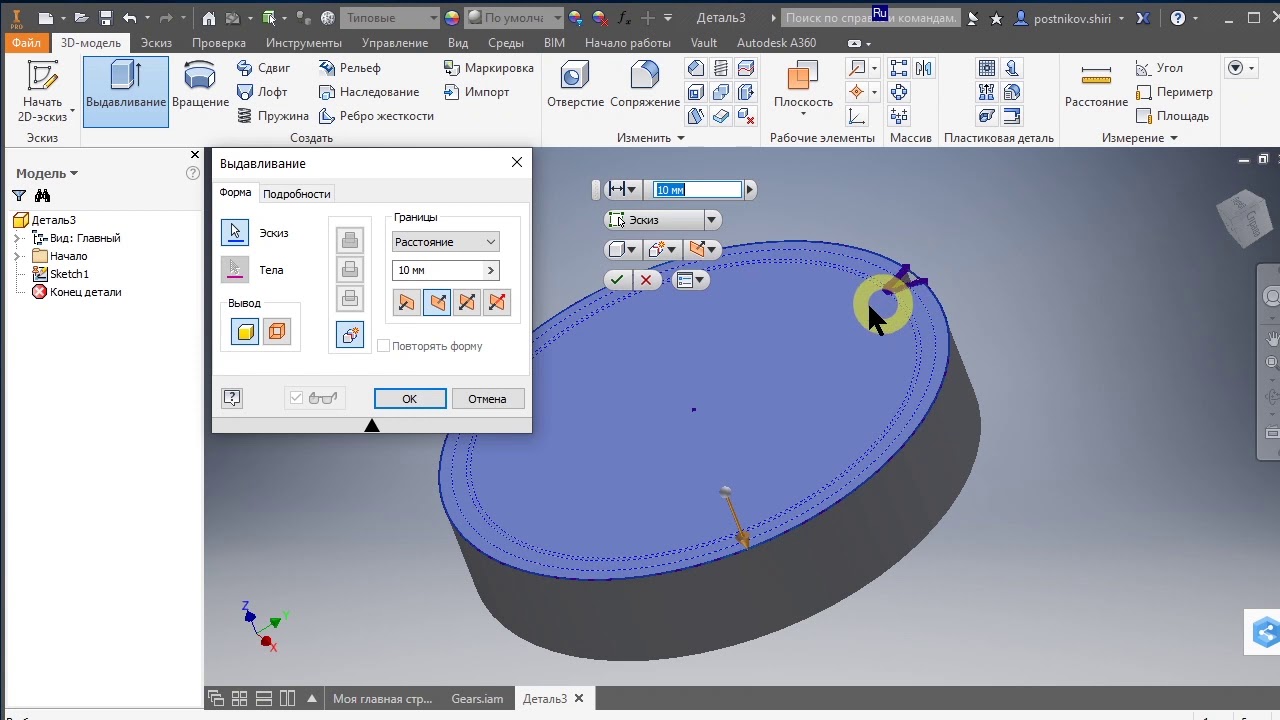The image size is (1280, 720).
Task: Click Отмена in Выдавливание dialog
Action: click(487, 398)
